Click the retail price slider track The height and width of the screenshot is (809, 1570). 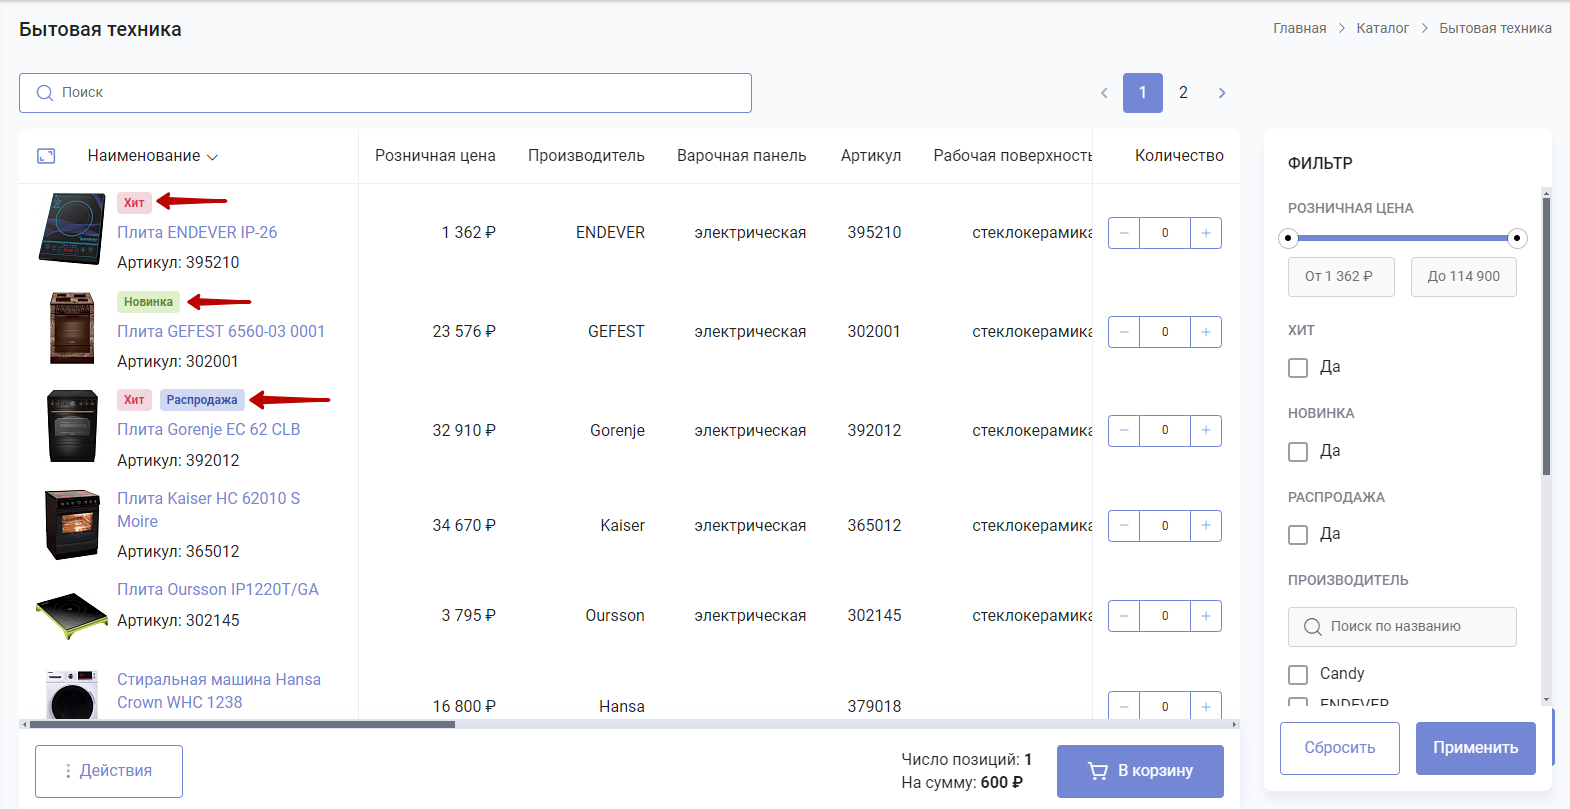(x=1403, y=238)
